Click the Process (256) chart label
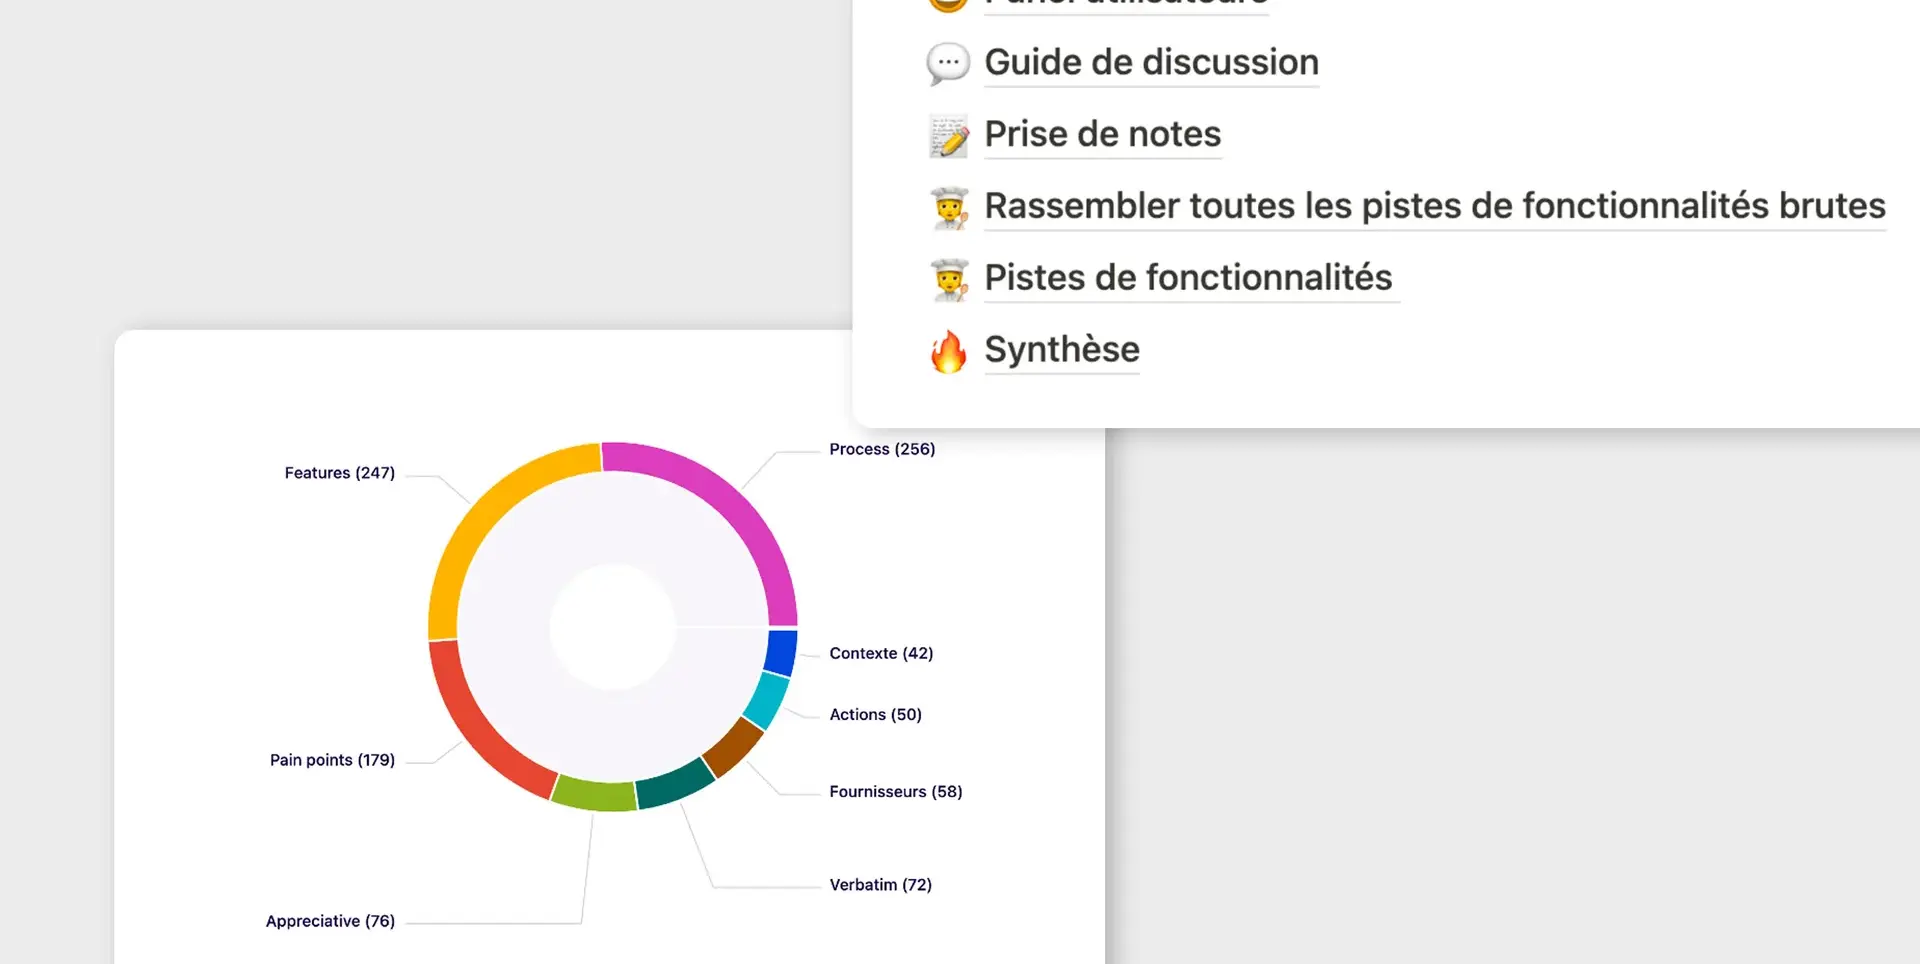Image resolution: width=1920 pixels, height=964 pixels. point(882,449)
